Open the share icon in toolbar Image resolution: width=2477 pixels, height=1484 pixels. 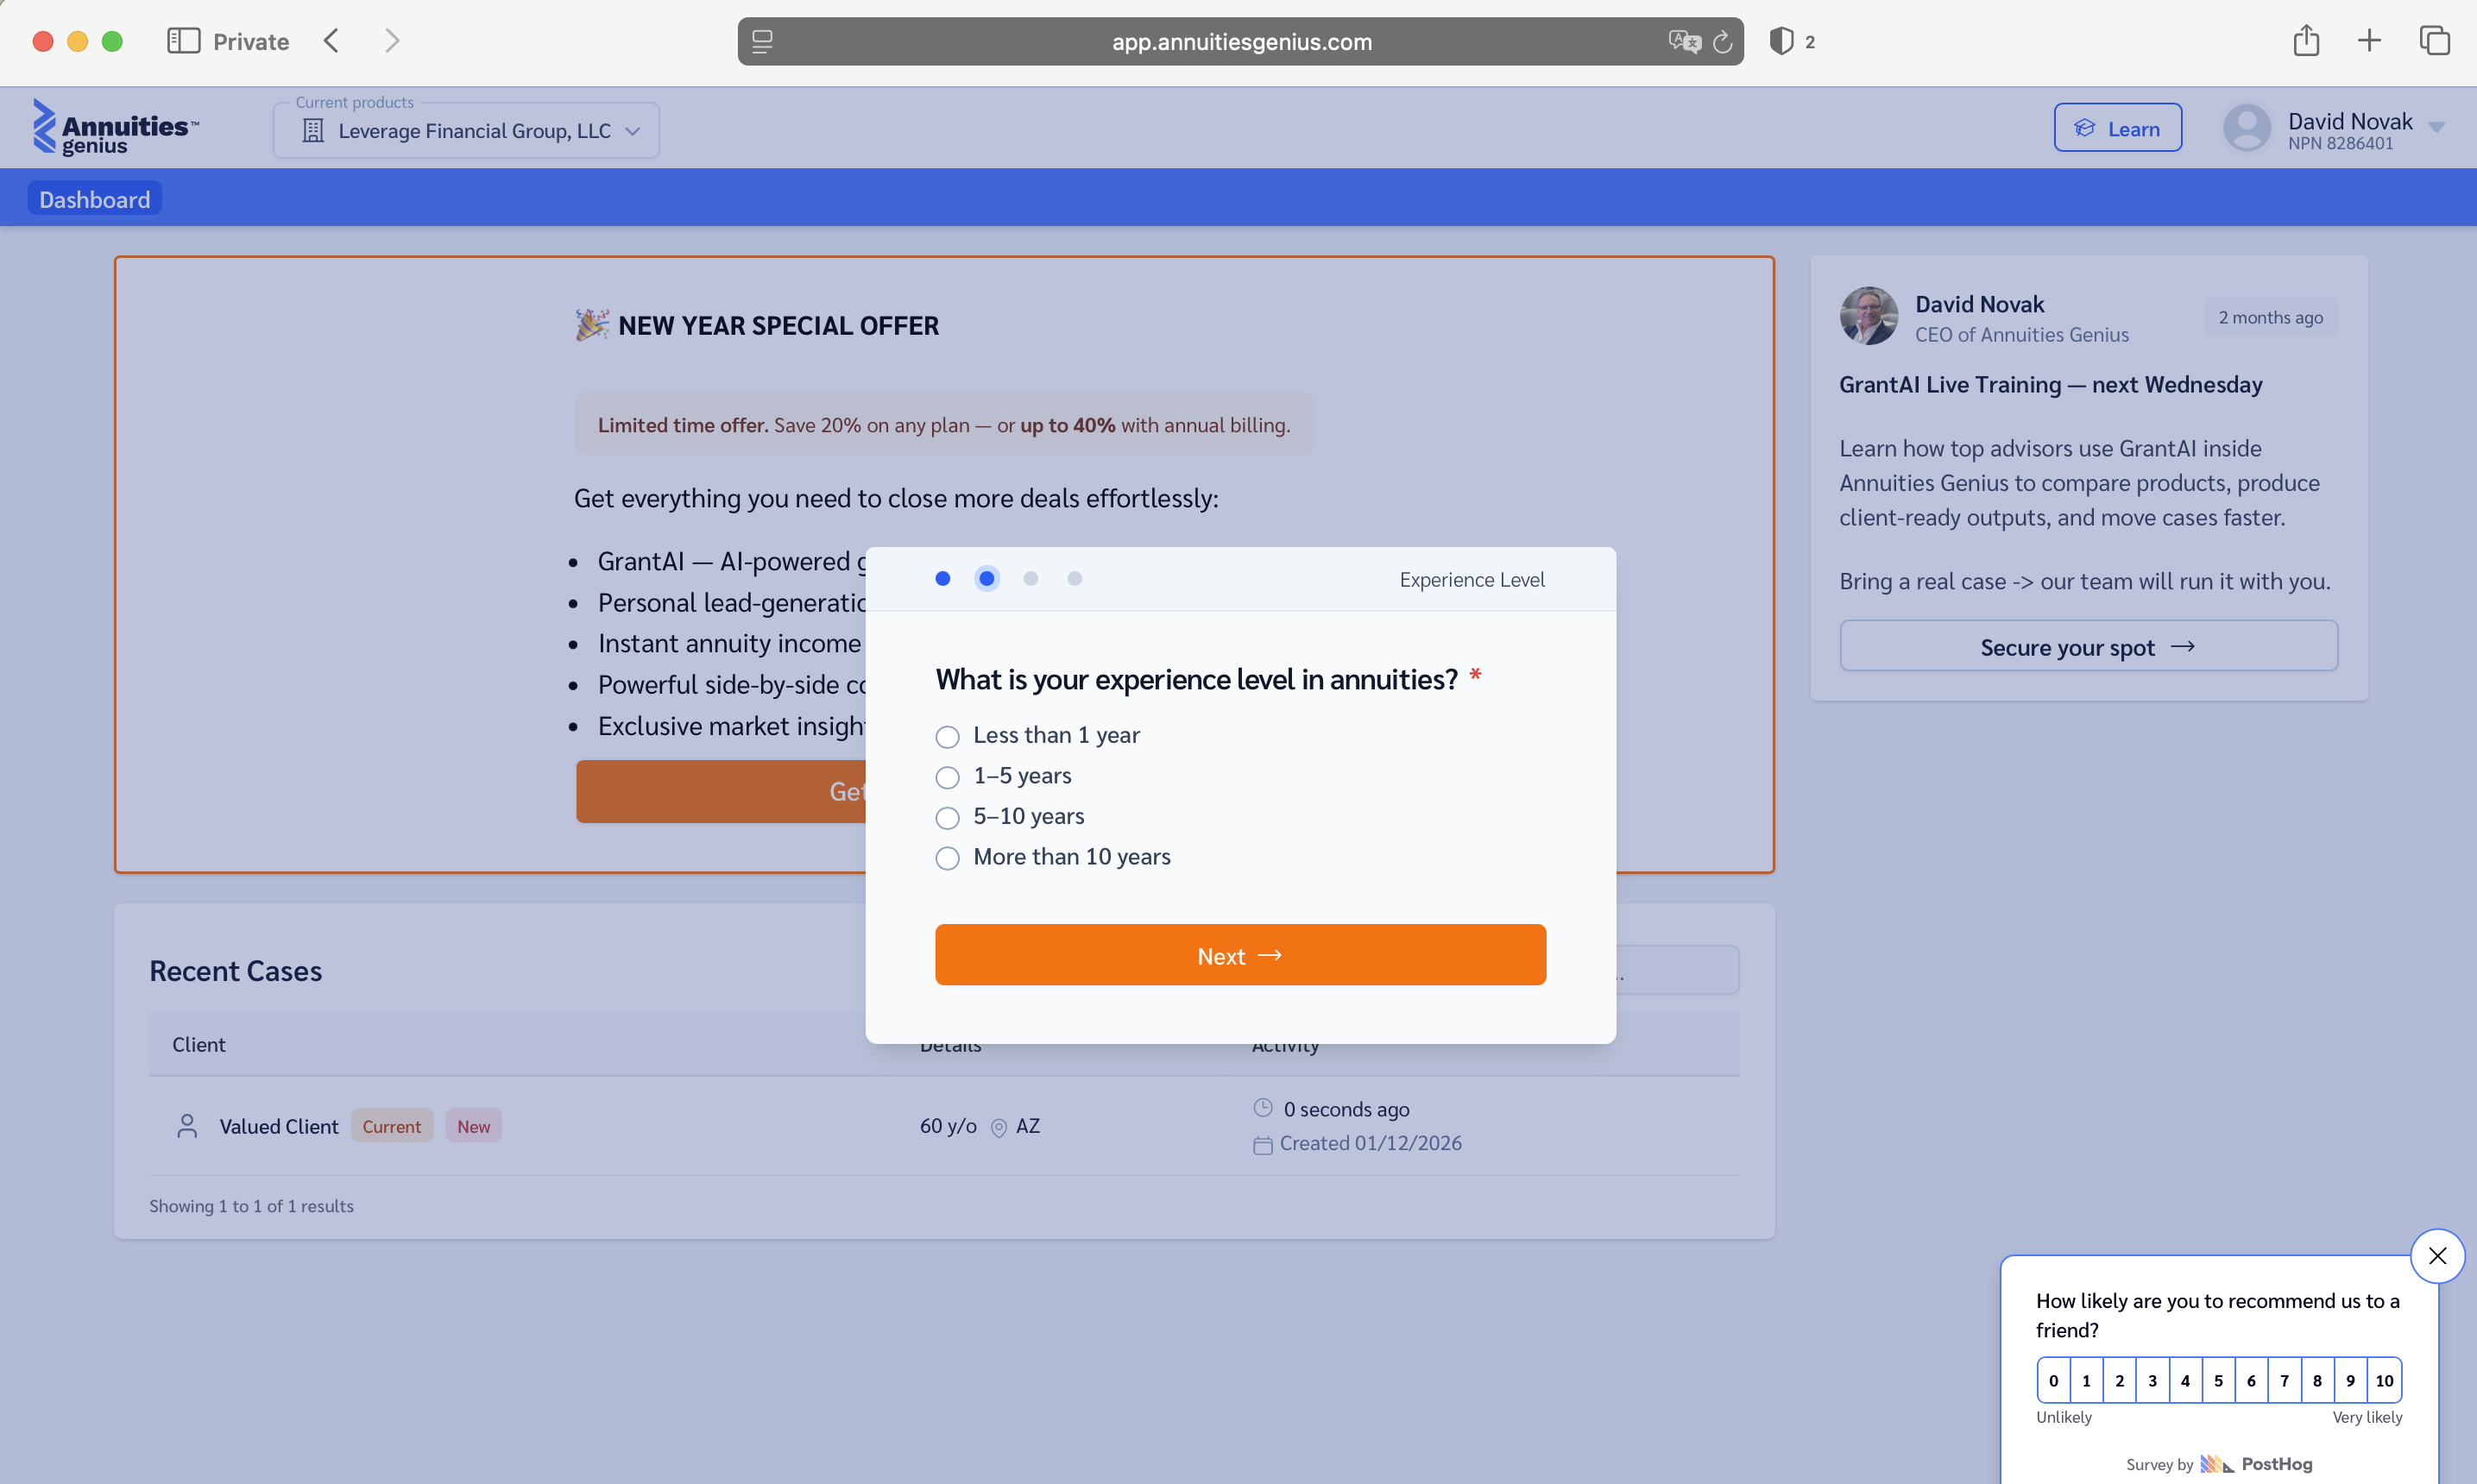coord(2306,41)
